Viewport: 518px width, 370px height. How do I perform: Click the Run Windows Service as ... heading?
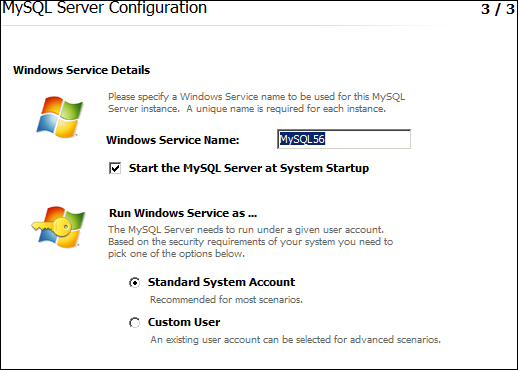click(x=183, y=213)
